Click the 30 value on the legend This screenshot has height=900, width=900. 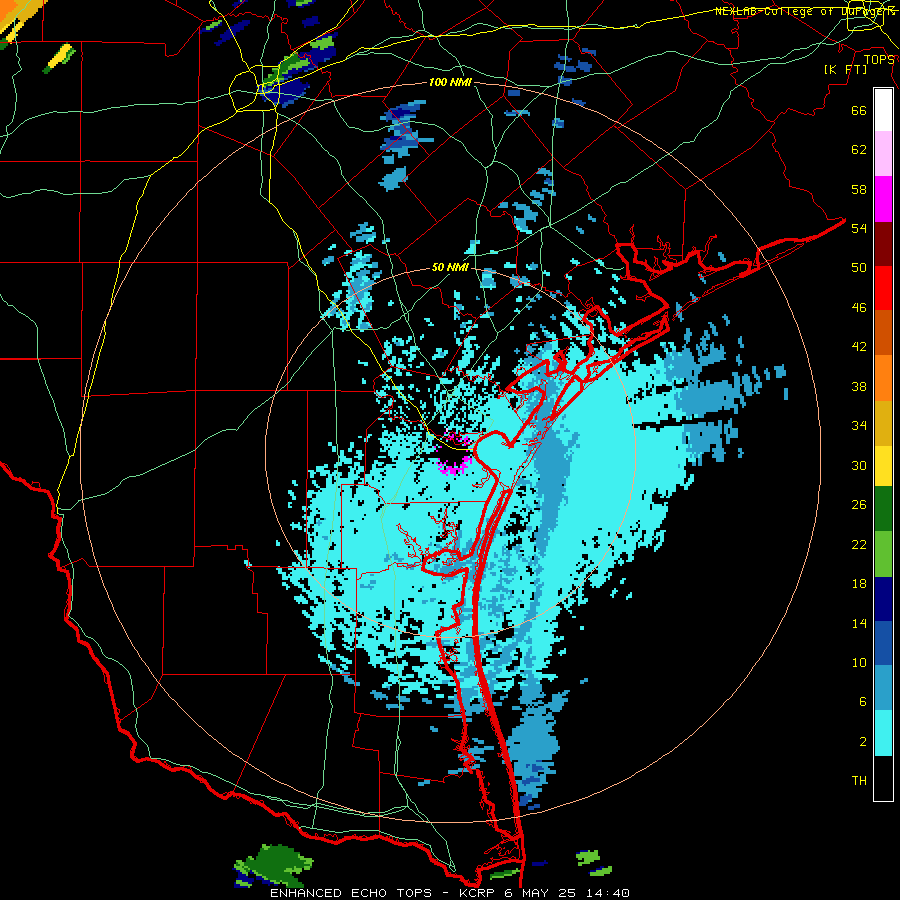(859, 465)
